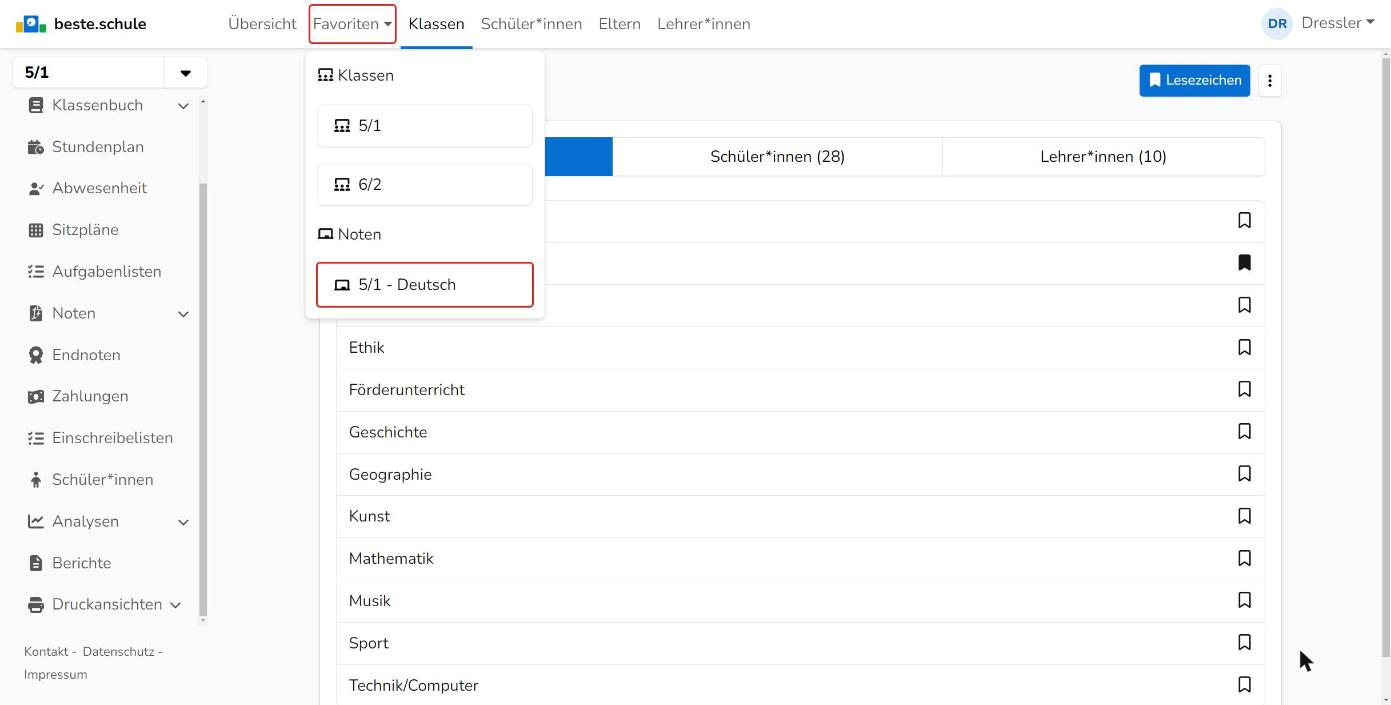1391x705 pixels.
Task: Toggle the bookmark in the first subject row
Action: click(1244, 220)
